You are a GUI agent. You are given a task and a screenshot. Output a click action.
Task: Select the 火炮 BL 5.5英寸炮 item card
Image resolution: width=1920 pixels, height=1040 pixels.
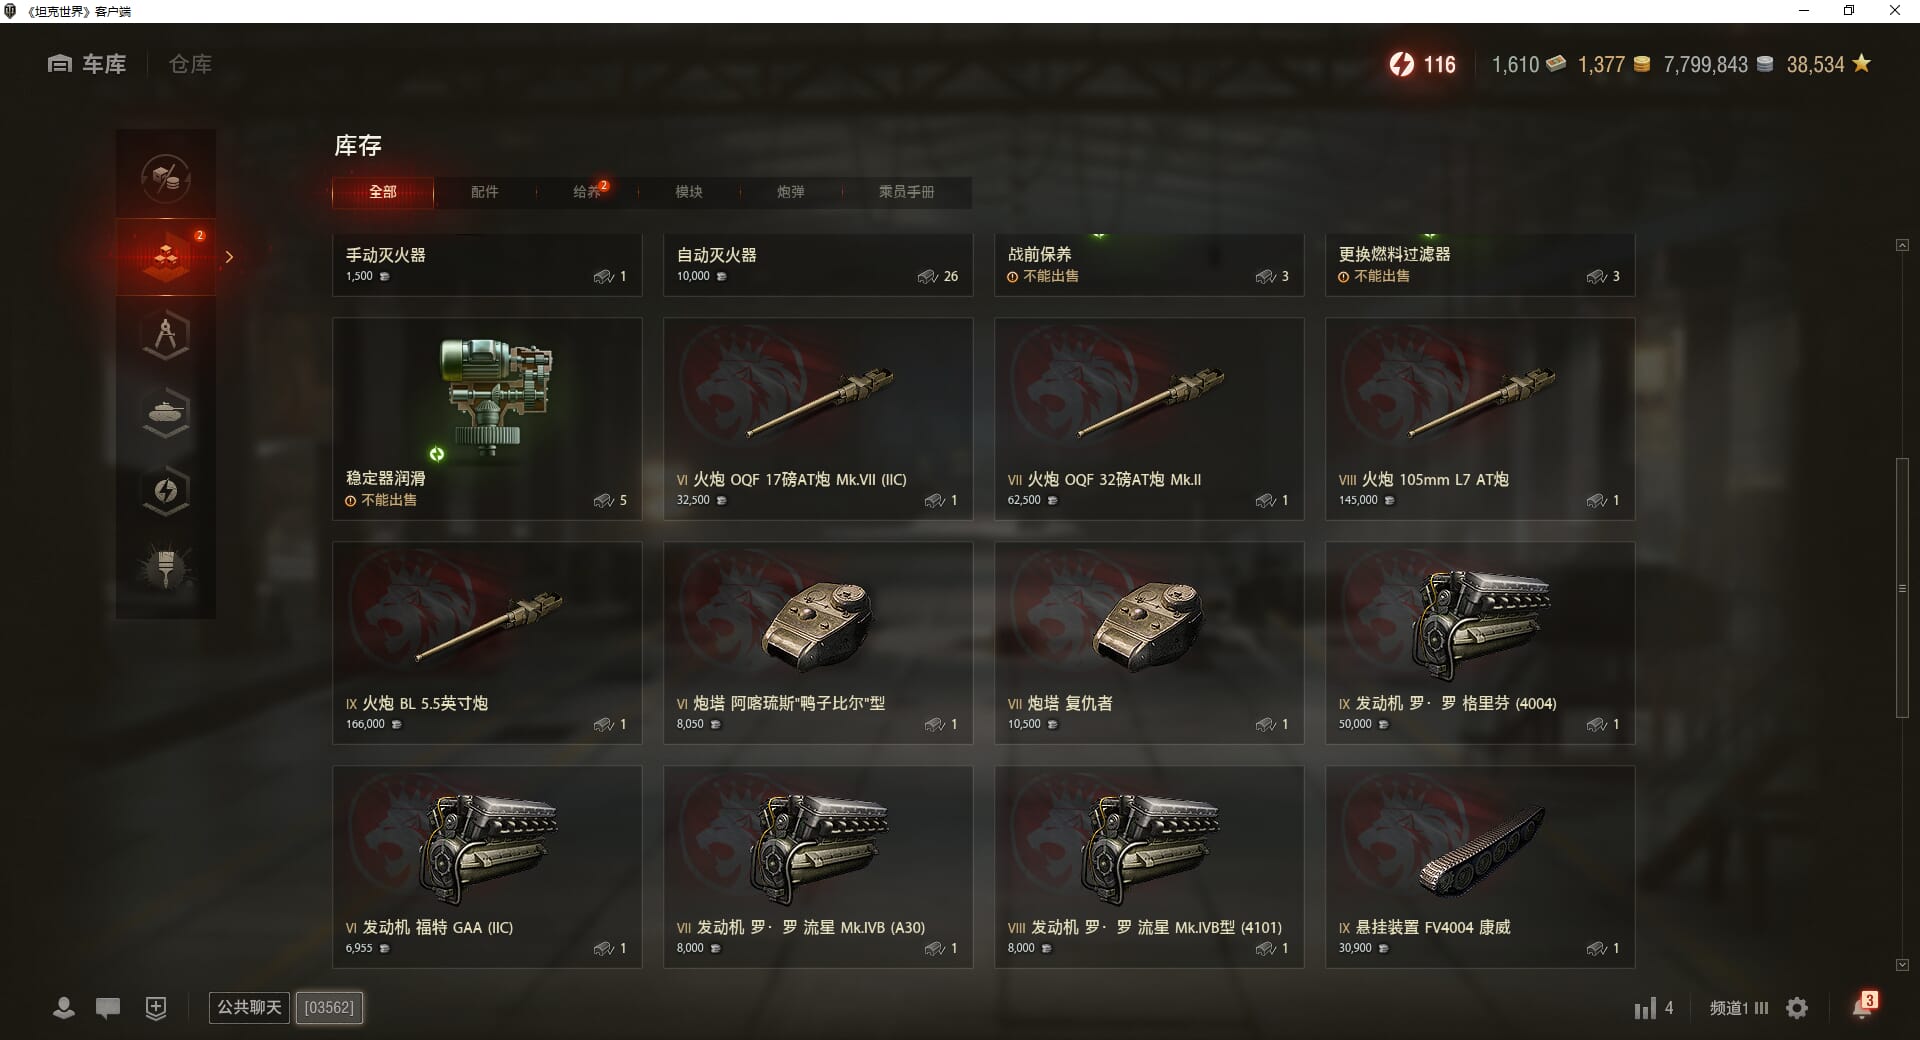(487, 643)
